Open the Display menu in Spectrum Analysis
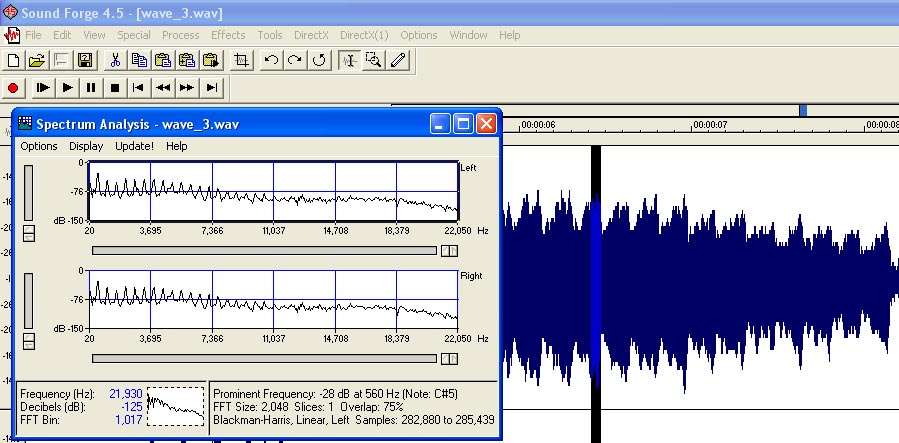 (86, 146)
